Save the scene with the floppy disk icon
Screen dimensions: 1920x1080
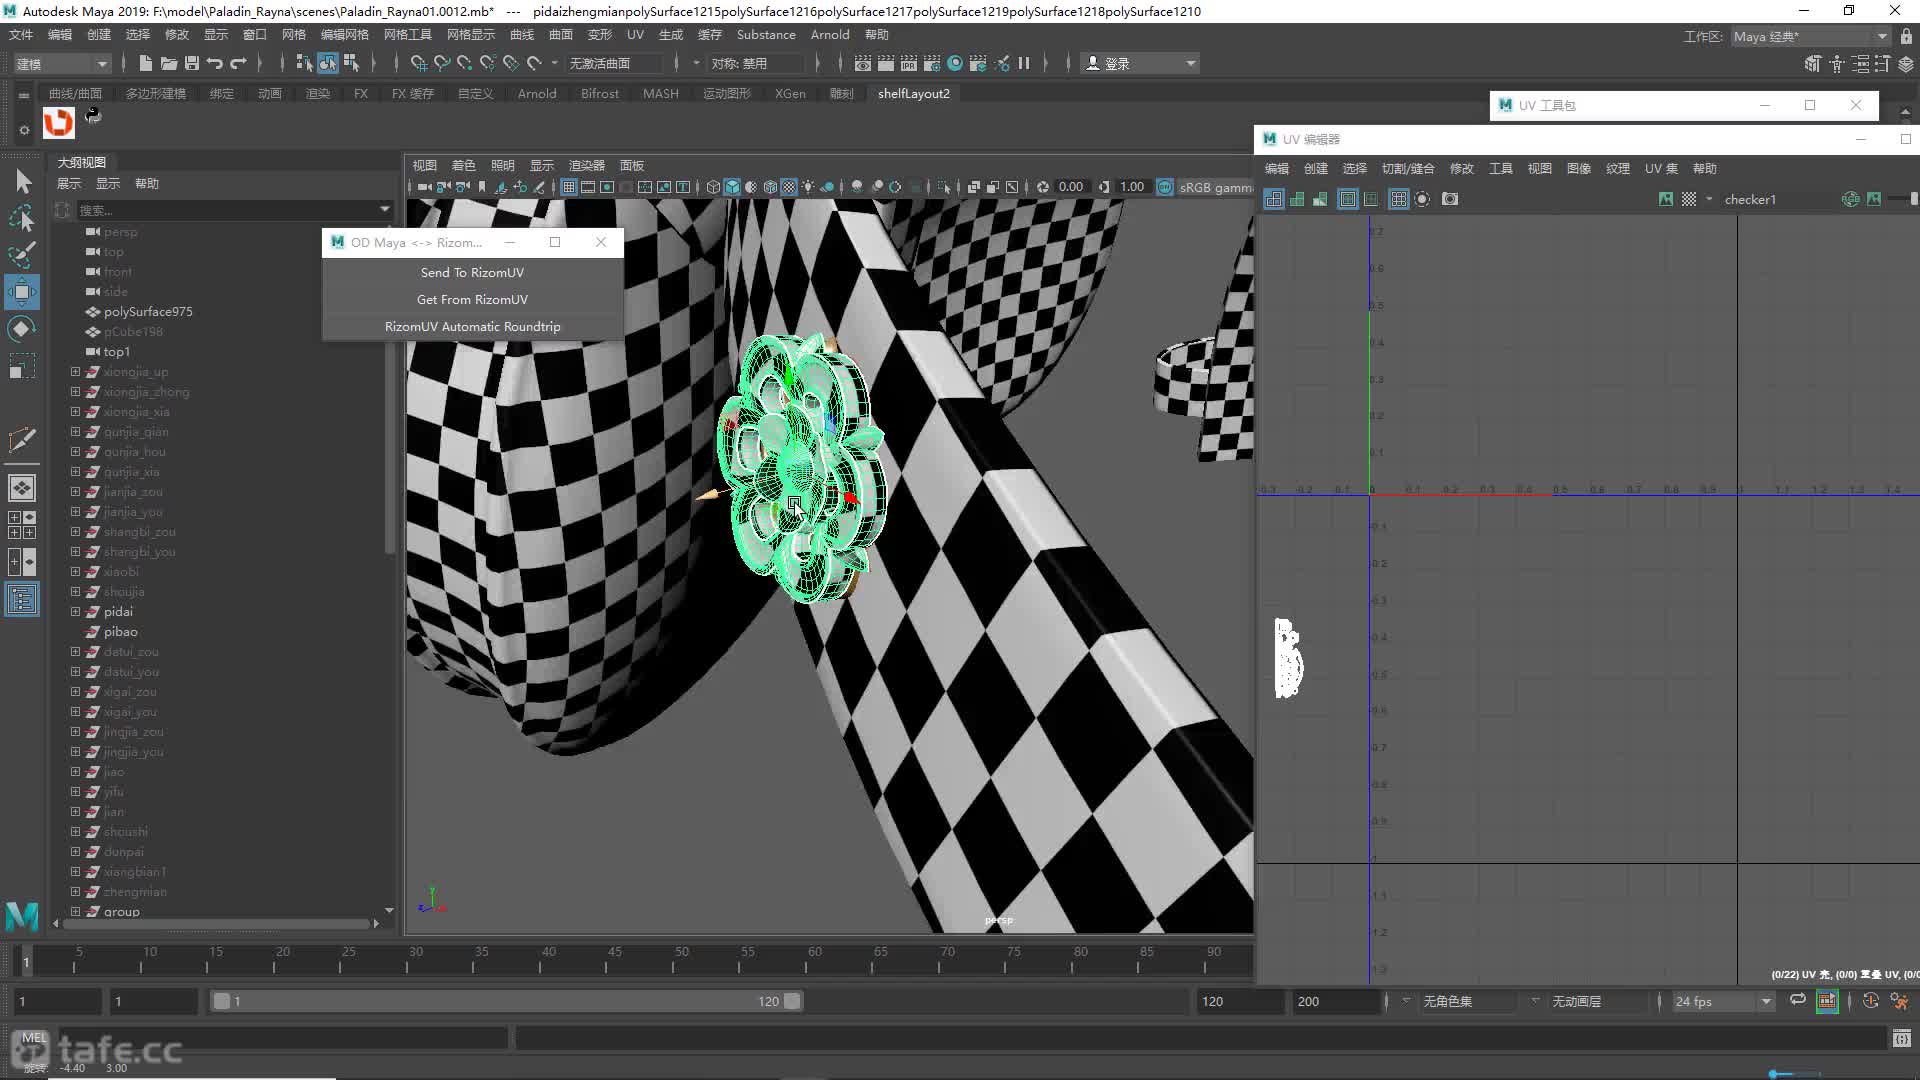tap(192, 63)
